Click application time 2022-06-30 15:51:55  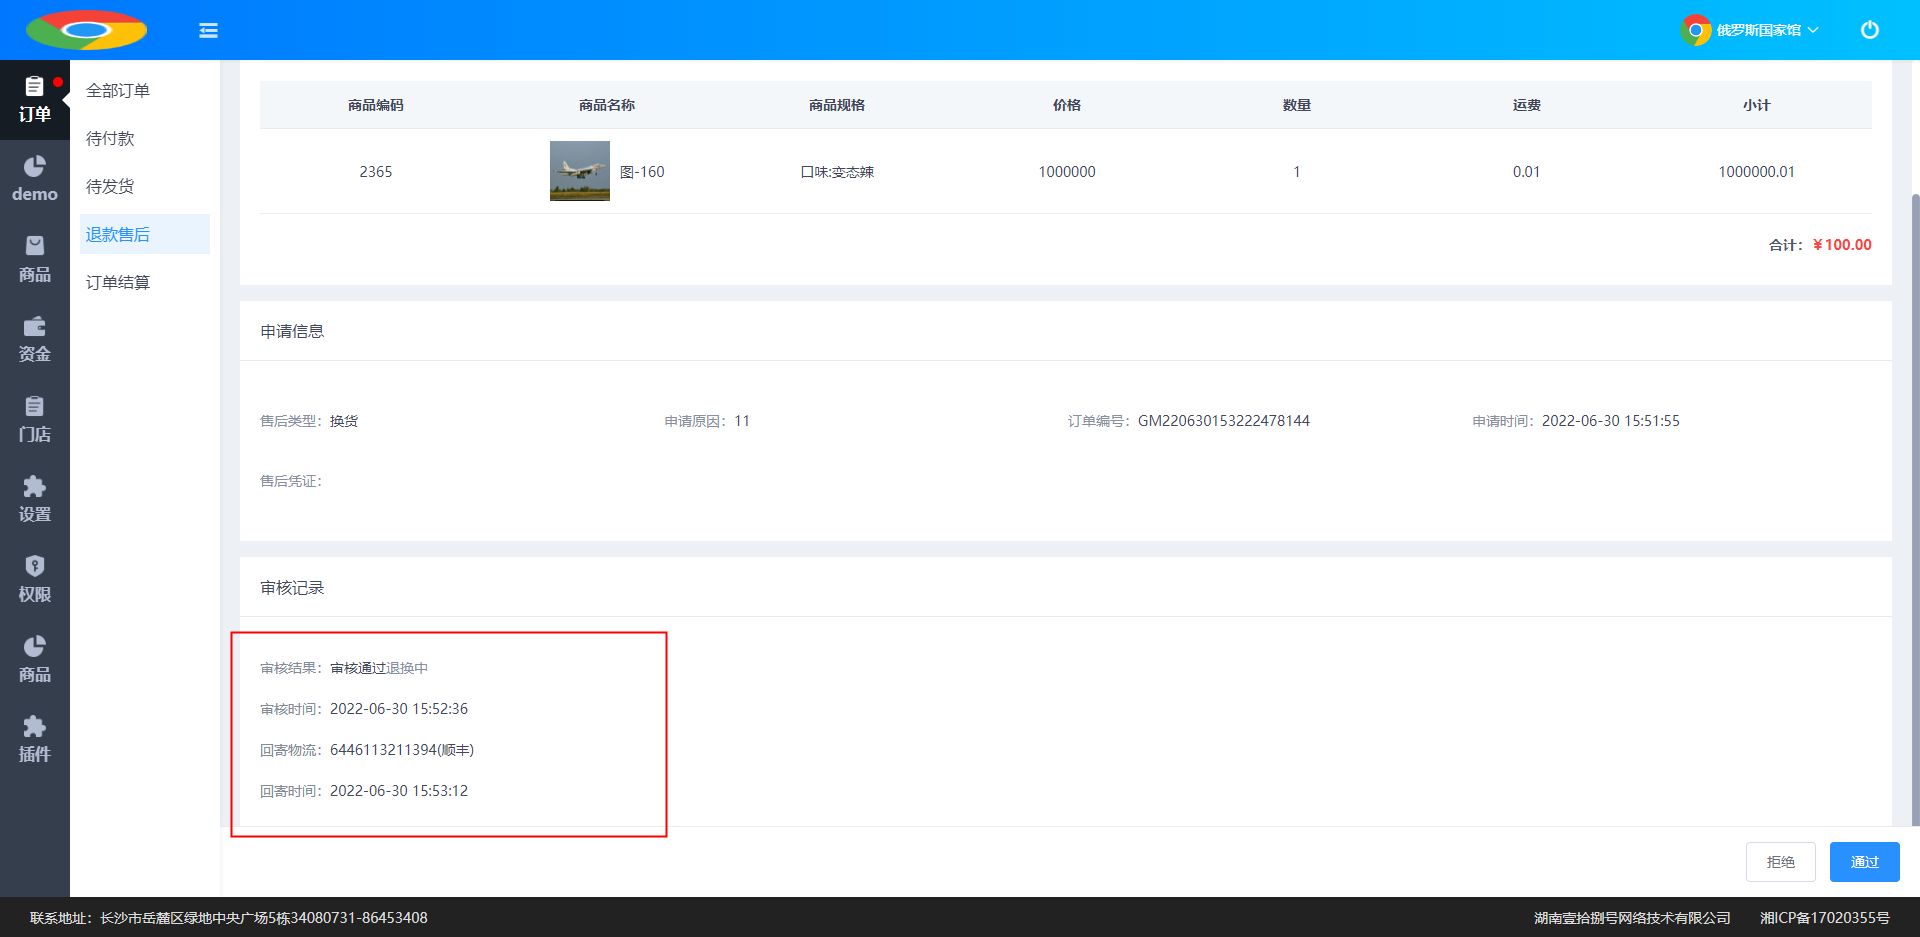(1611, 421)
